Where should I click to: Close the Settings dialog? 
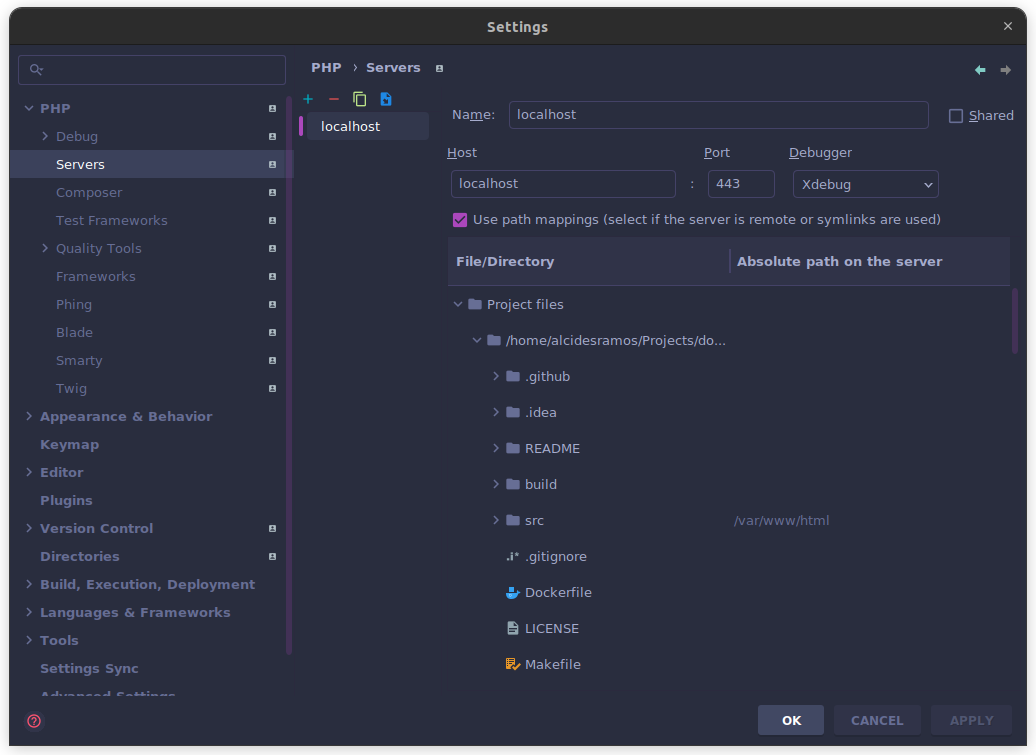click(x=1008, y=26)
